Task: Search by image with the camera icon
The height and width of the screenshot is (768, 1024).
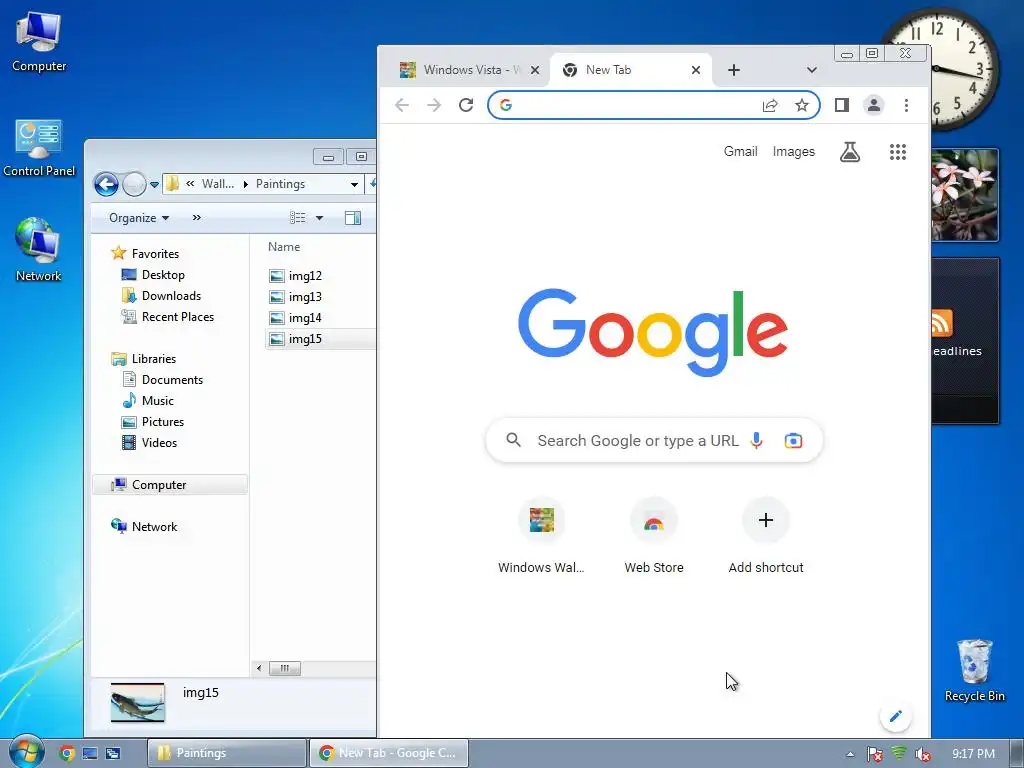Action: (793, 441)
